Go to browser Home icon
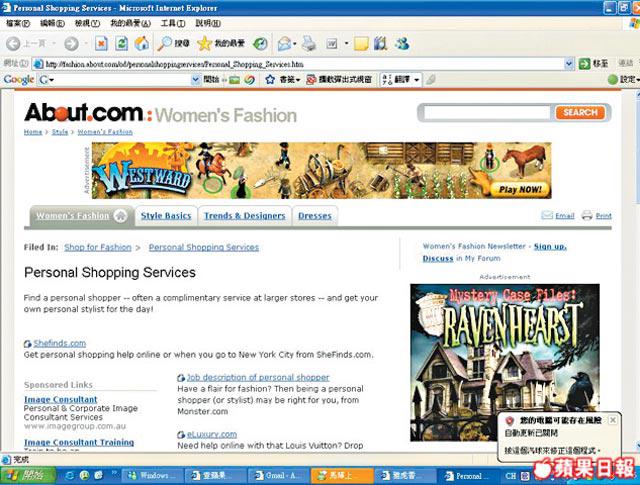640x485 pixels. coord(142,43)
